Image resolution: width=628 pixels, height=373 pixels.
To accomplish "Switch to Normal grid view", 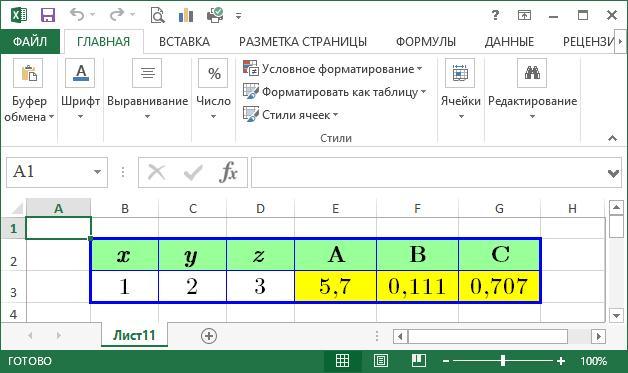I will pyautogui.click(x=342, y=361).
